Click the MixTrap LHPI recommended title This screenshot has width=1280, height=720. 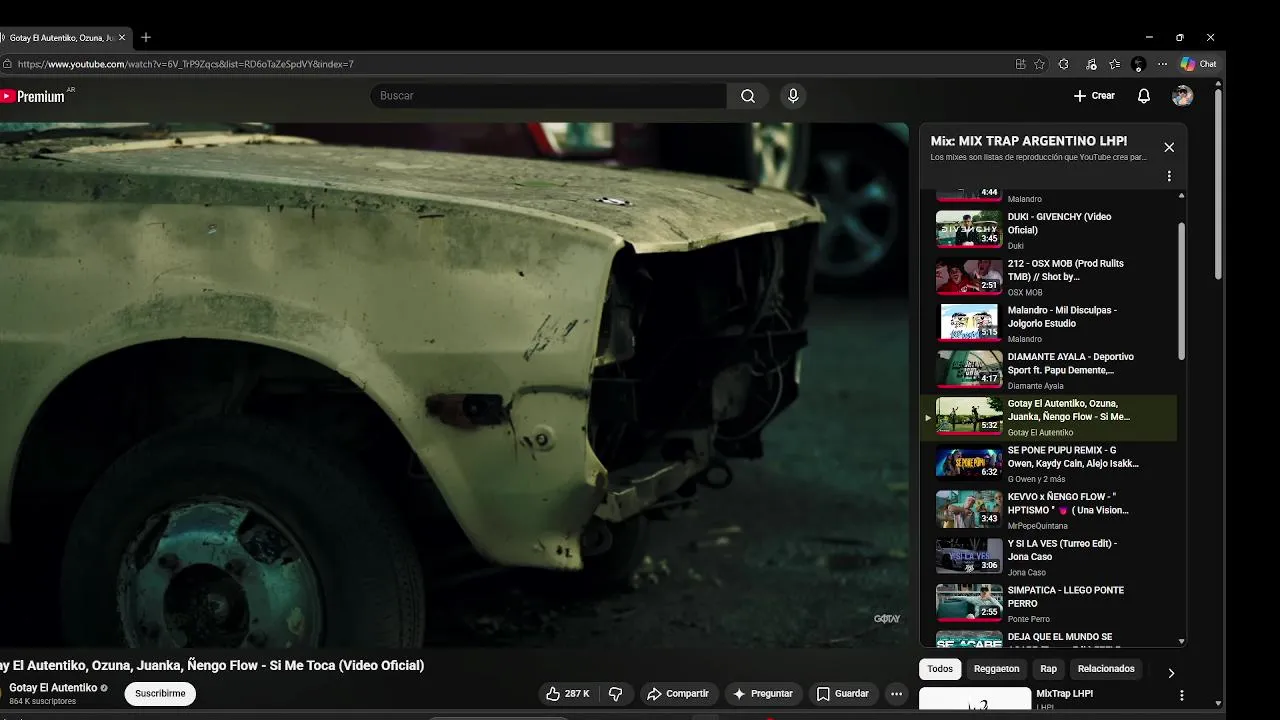(x=1064, y=693)
